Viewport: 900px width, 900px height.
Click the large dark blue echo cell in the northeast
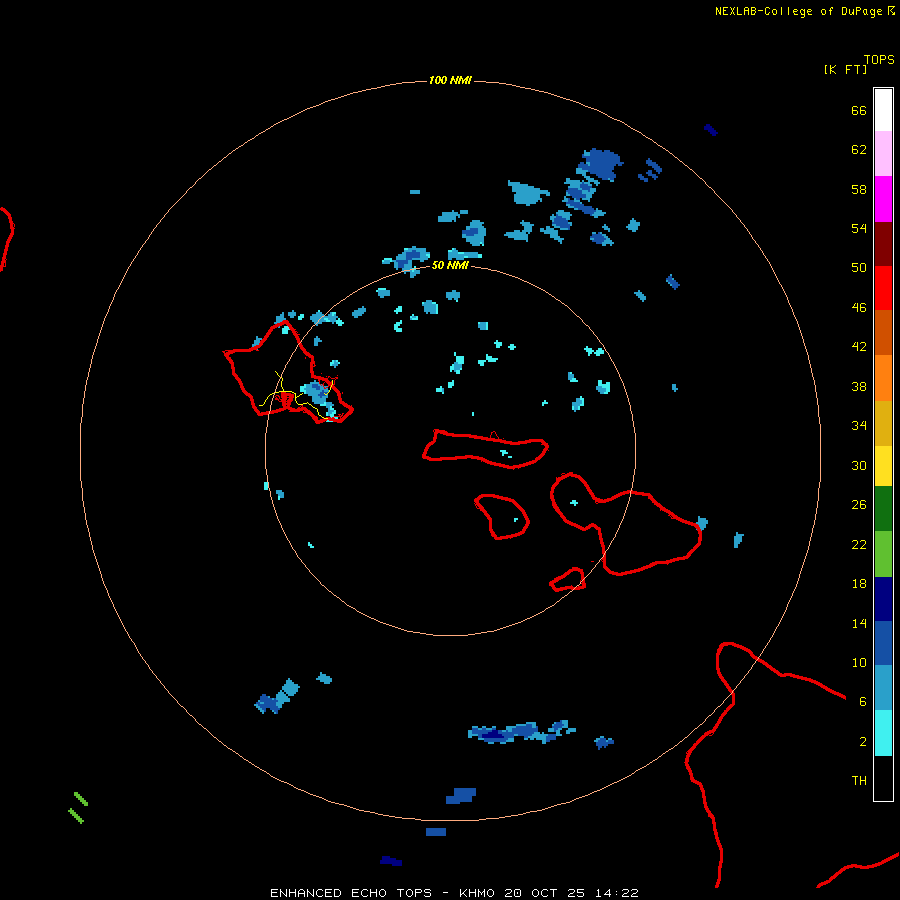[600, 164]
